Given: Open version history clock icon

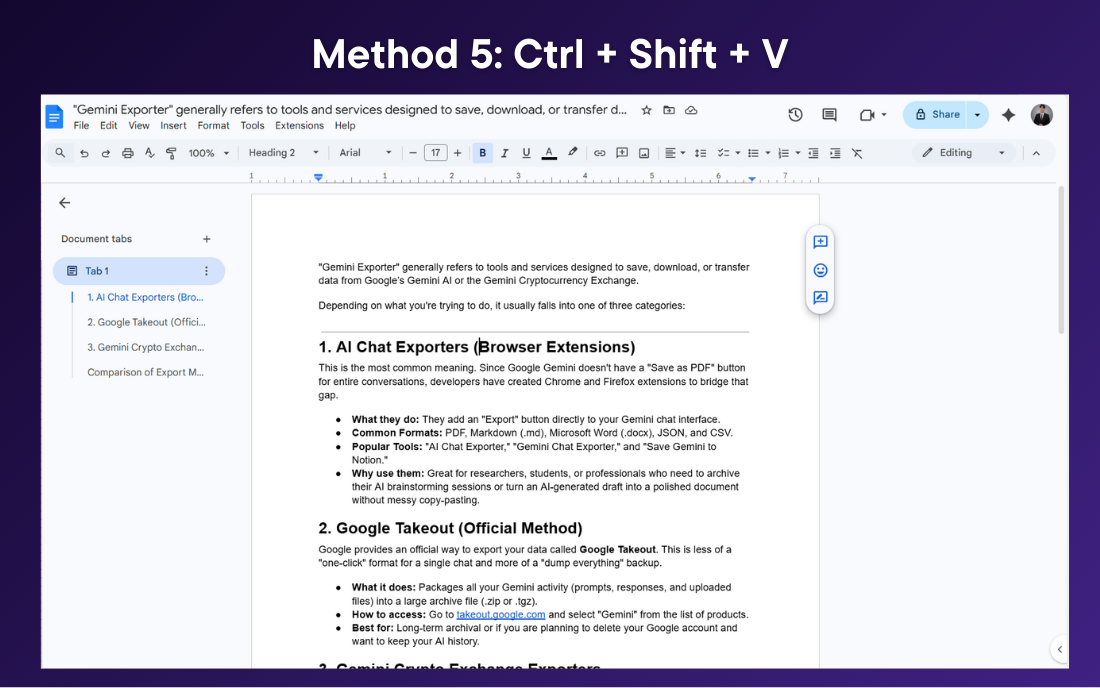Looking at the screenshot, I should [x=795, y=114].
